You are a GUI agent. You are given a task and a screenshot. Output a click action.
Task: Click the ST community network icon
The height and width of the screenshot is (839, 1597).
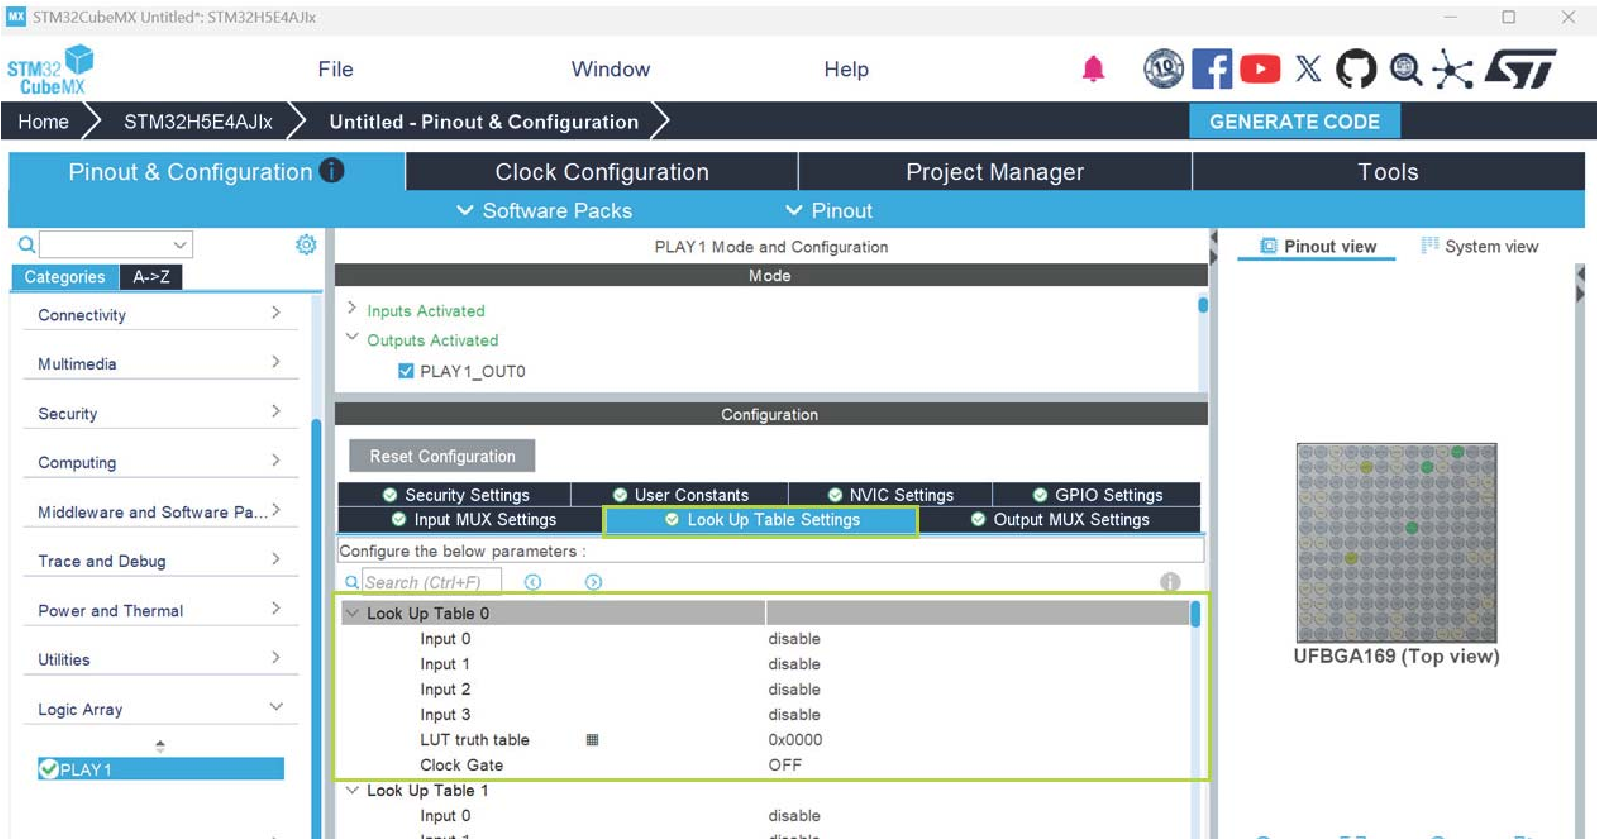coord(1452,69)
